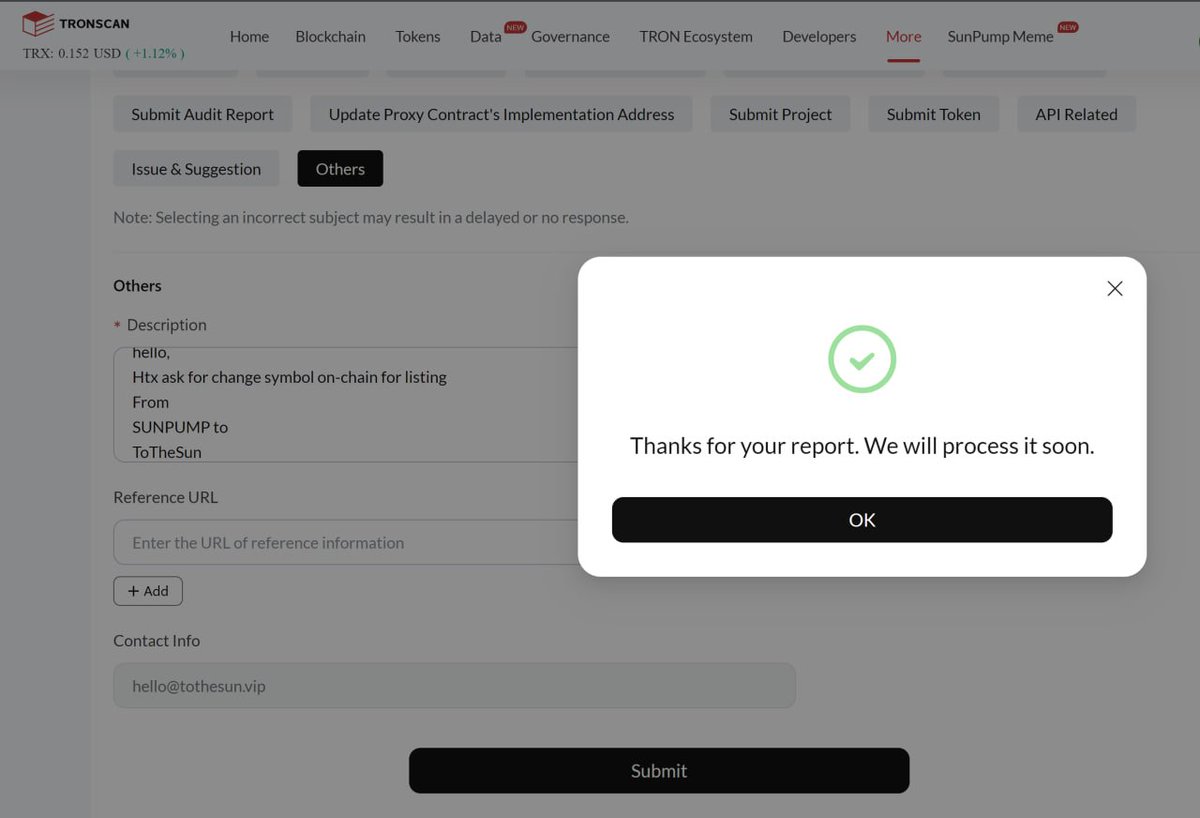Click the Thanks for your report message
Image resolution: width=1200 pixels, height=818 pixels.
click(x=862, y=446)
